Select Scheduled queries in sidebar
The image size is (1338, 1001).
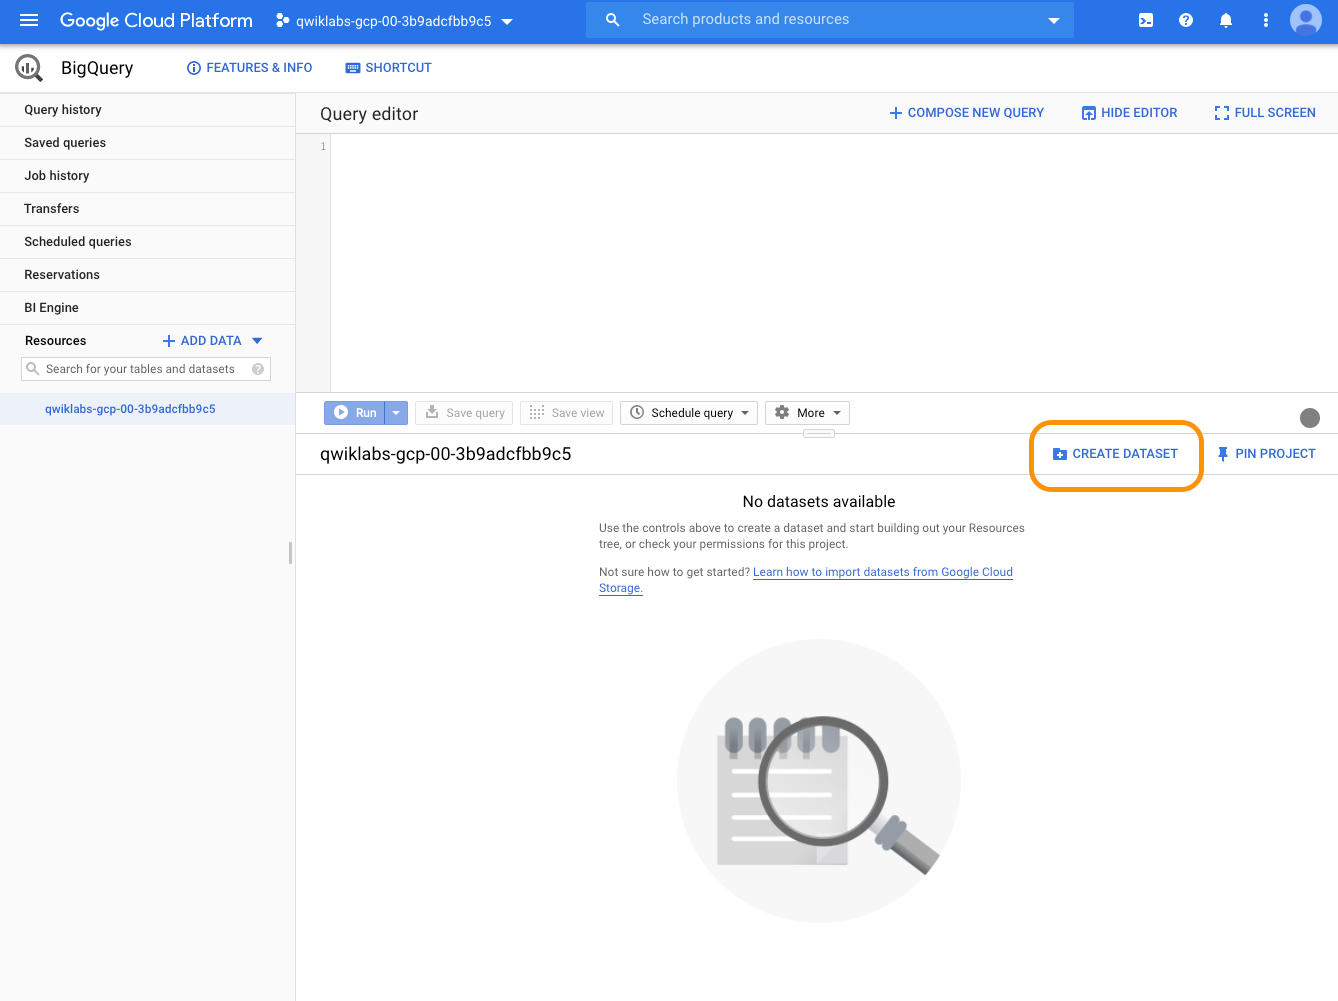78,242
